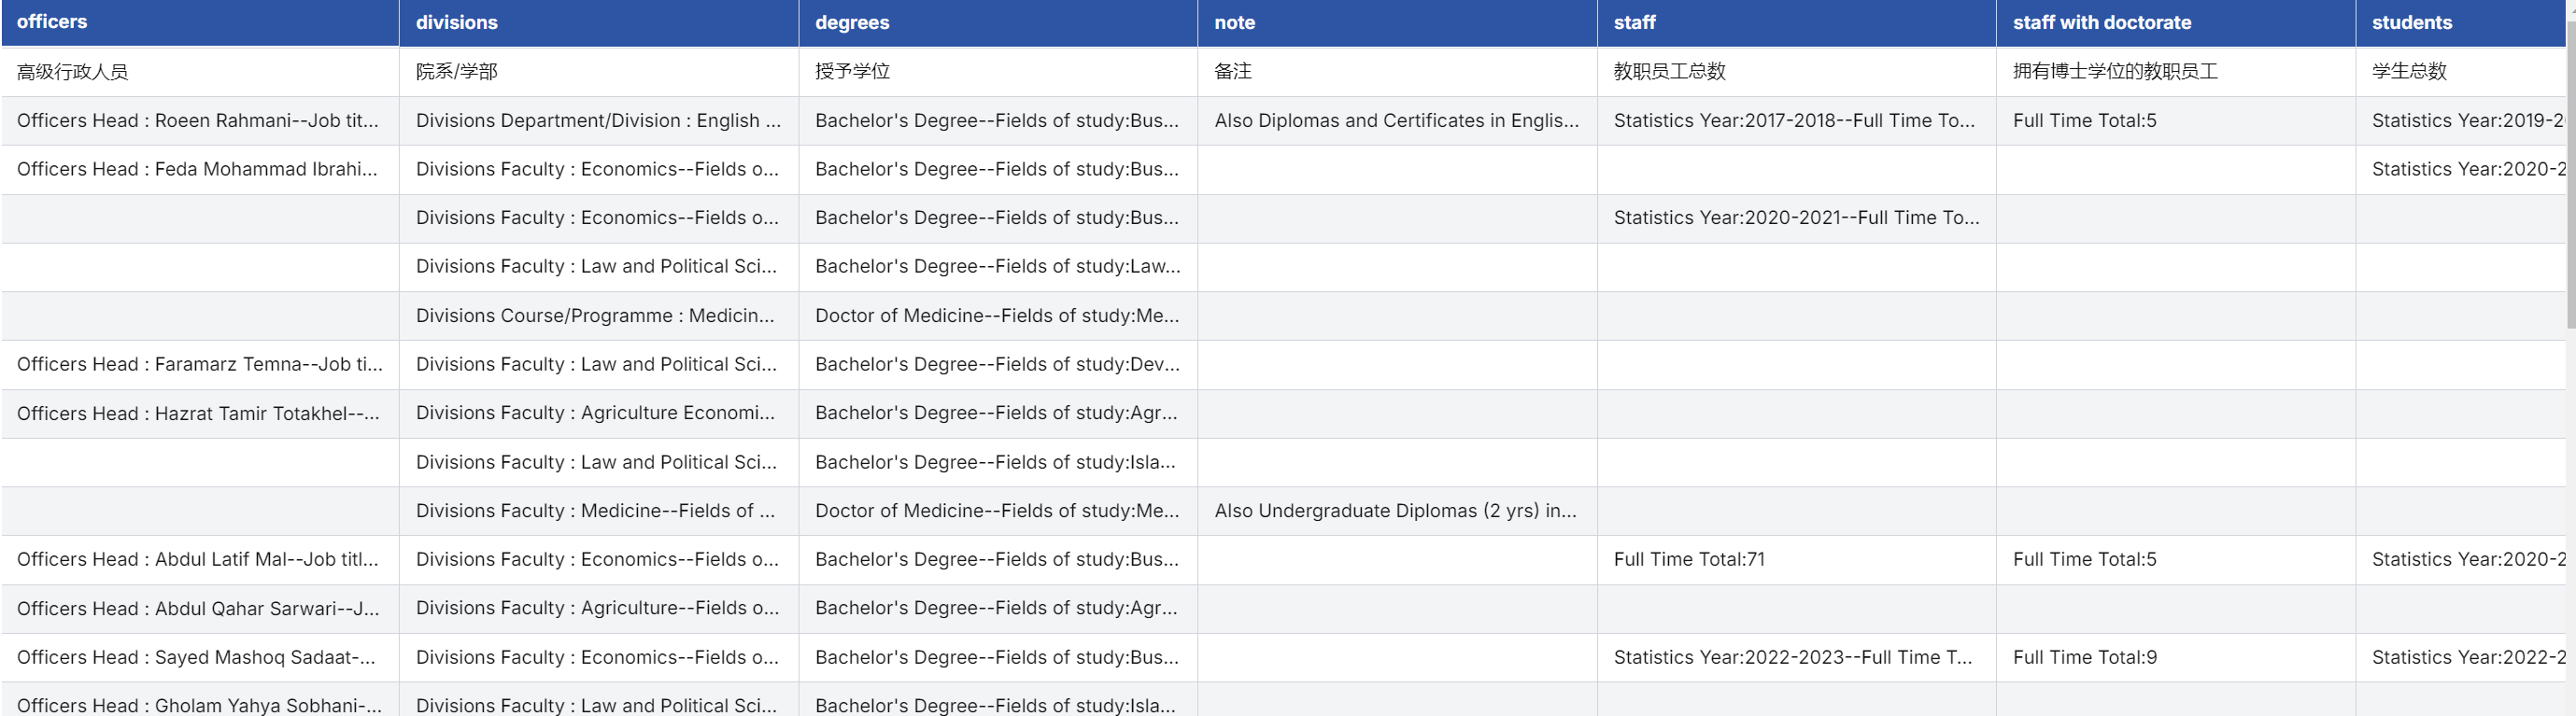The height and width of the screenshot is (716, 2576).
Task: Click the Also Undergraduate Diplomas note cell
Action: pos(1395,510)
